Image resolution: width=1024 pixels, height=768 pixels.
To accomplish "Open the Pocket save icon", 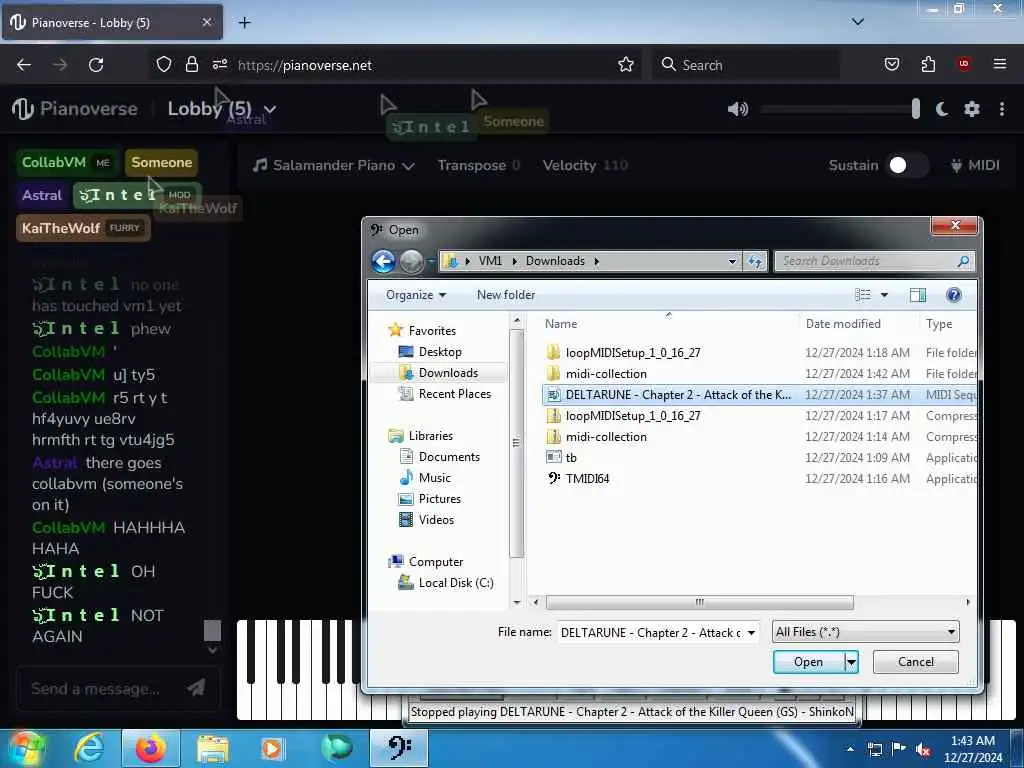I will click(x=891, y=65).
